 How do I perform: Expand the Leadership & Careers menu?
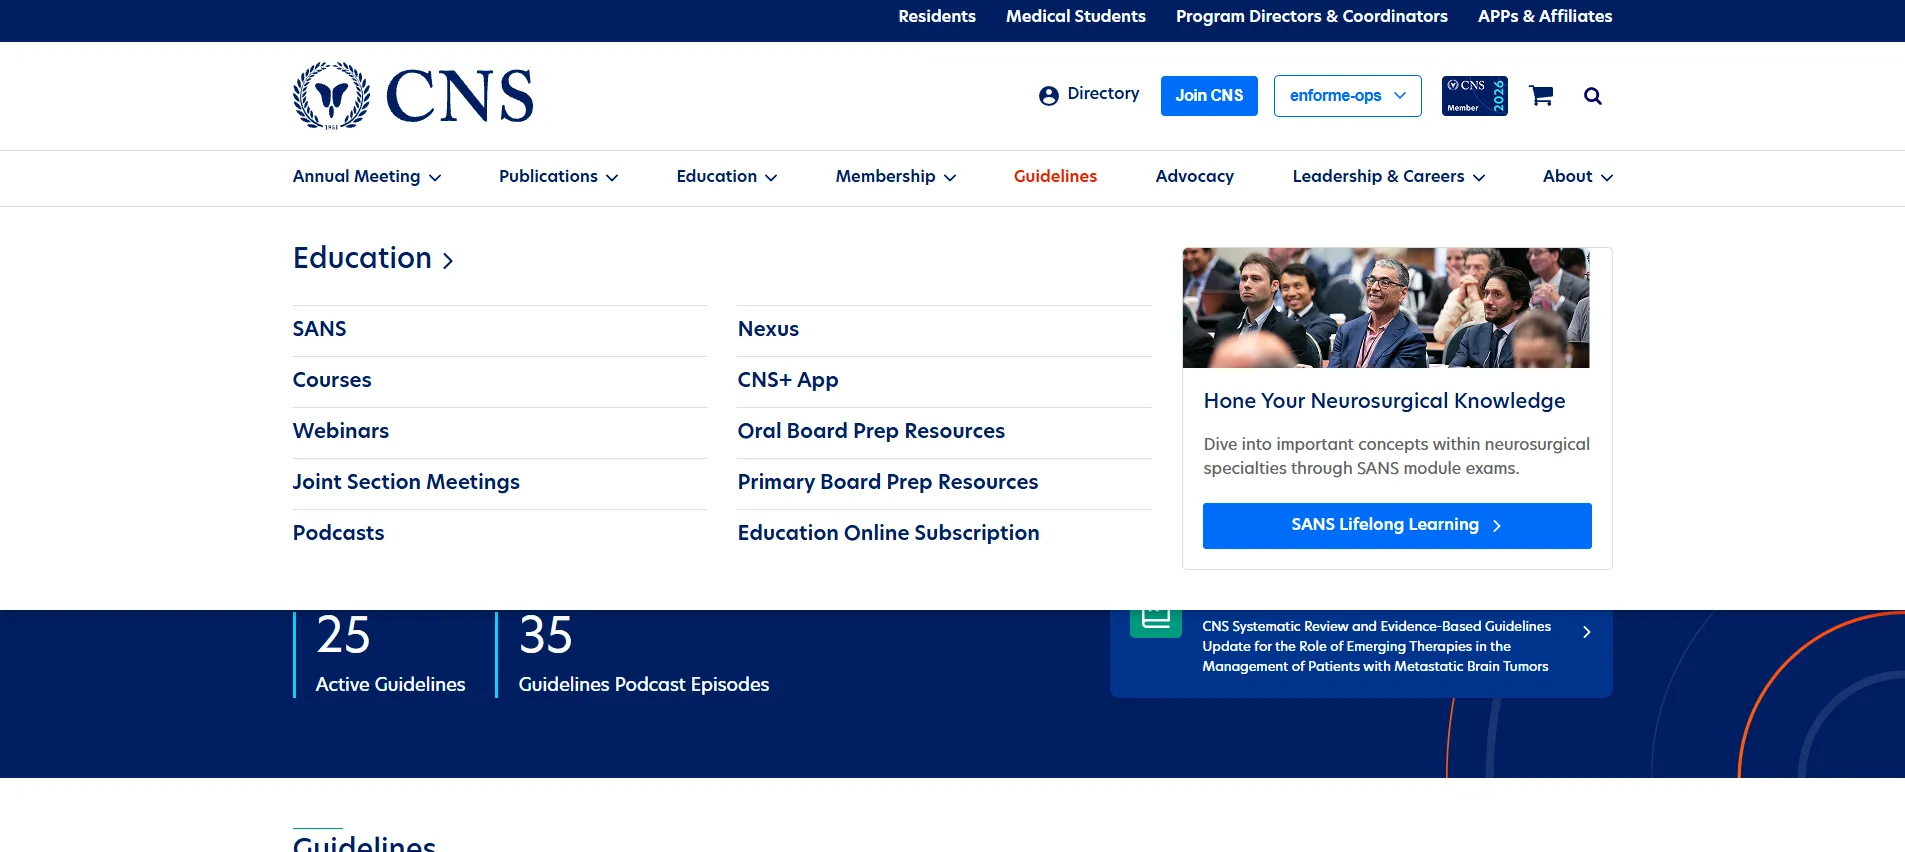point(1389,176)
